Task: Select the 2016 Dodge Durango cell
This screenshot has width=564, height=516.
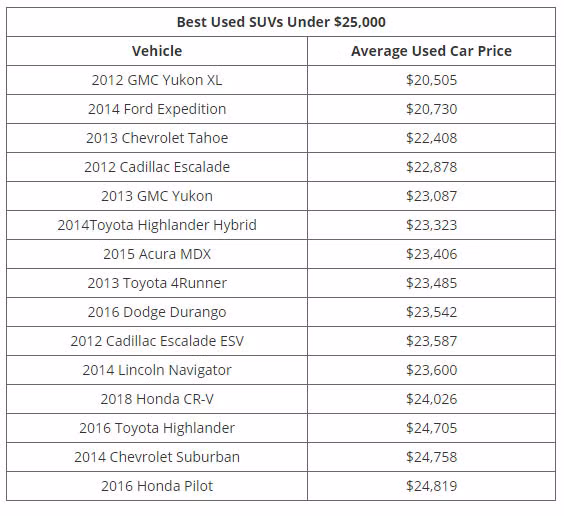Action: [157, 312]
